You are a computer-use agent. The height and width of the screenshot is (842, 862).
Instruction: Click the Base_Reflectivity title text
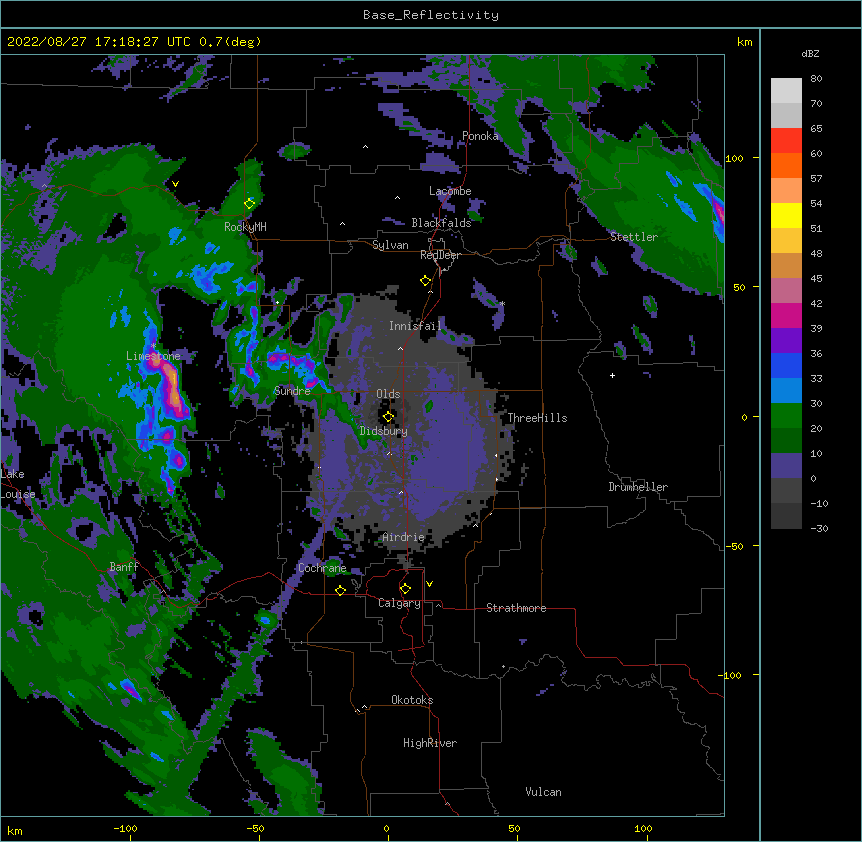pyautogui.click(x=431, y=15)
